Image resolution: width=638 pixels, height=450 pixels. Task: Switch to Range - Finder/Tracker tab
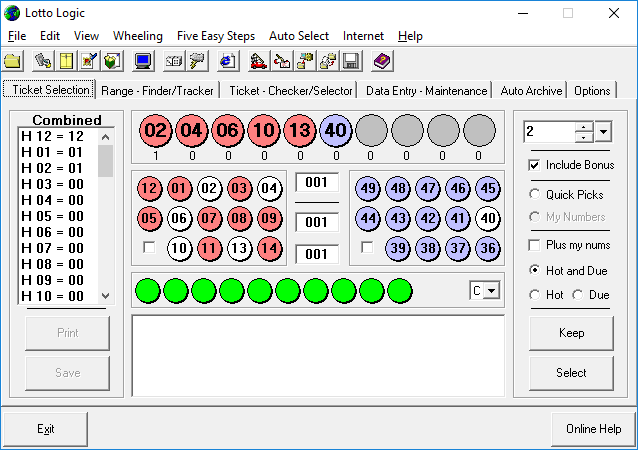coord(157,91)
